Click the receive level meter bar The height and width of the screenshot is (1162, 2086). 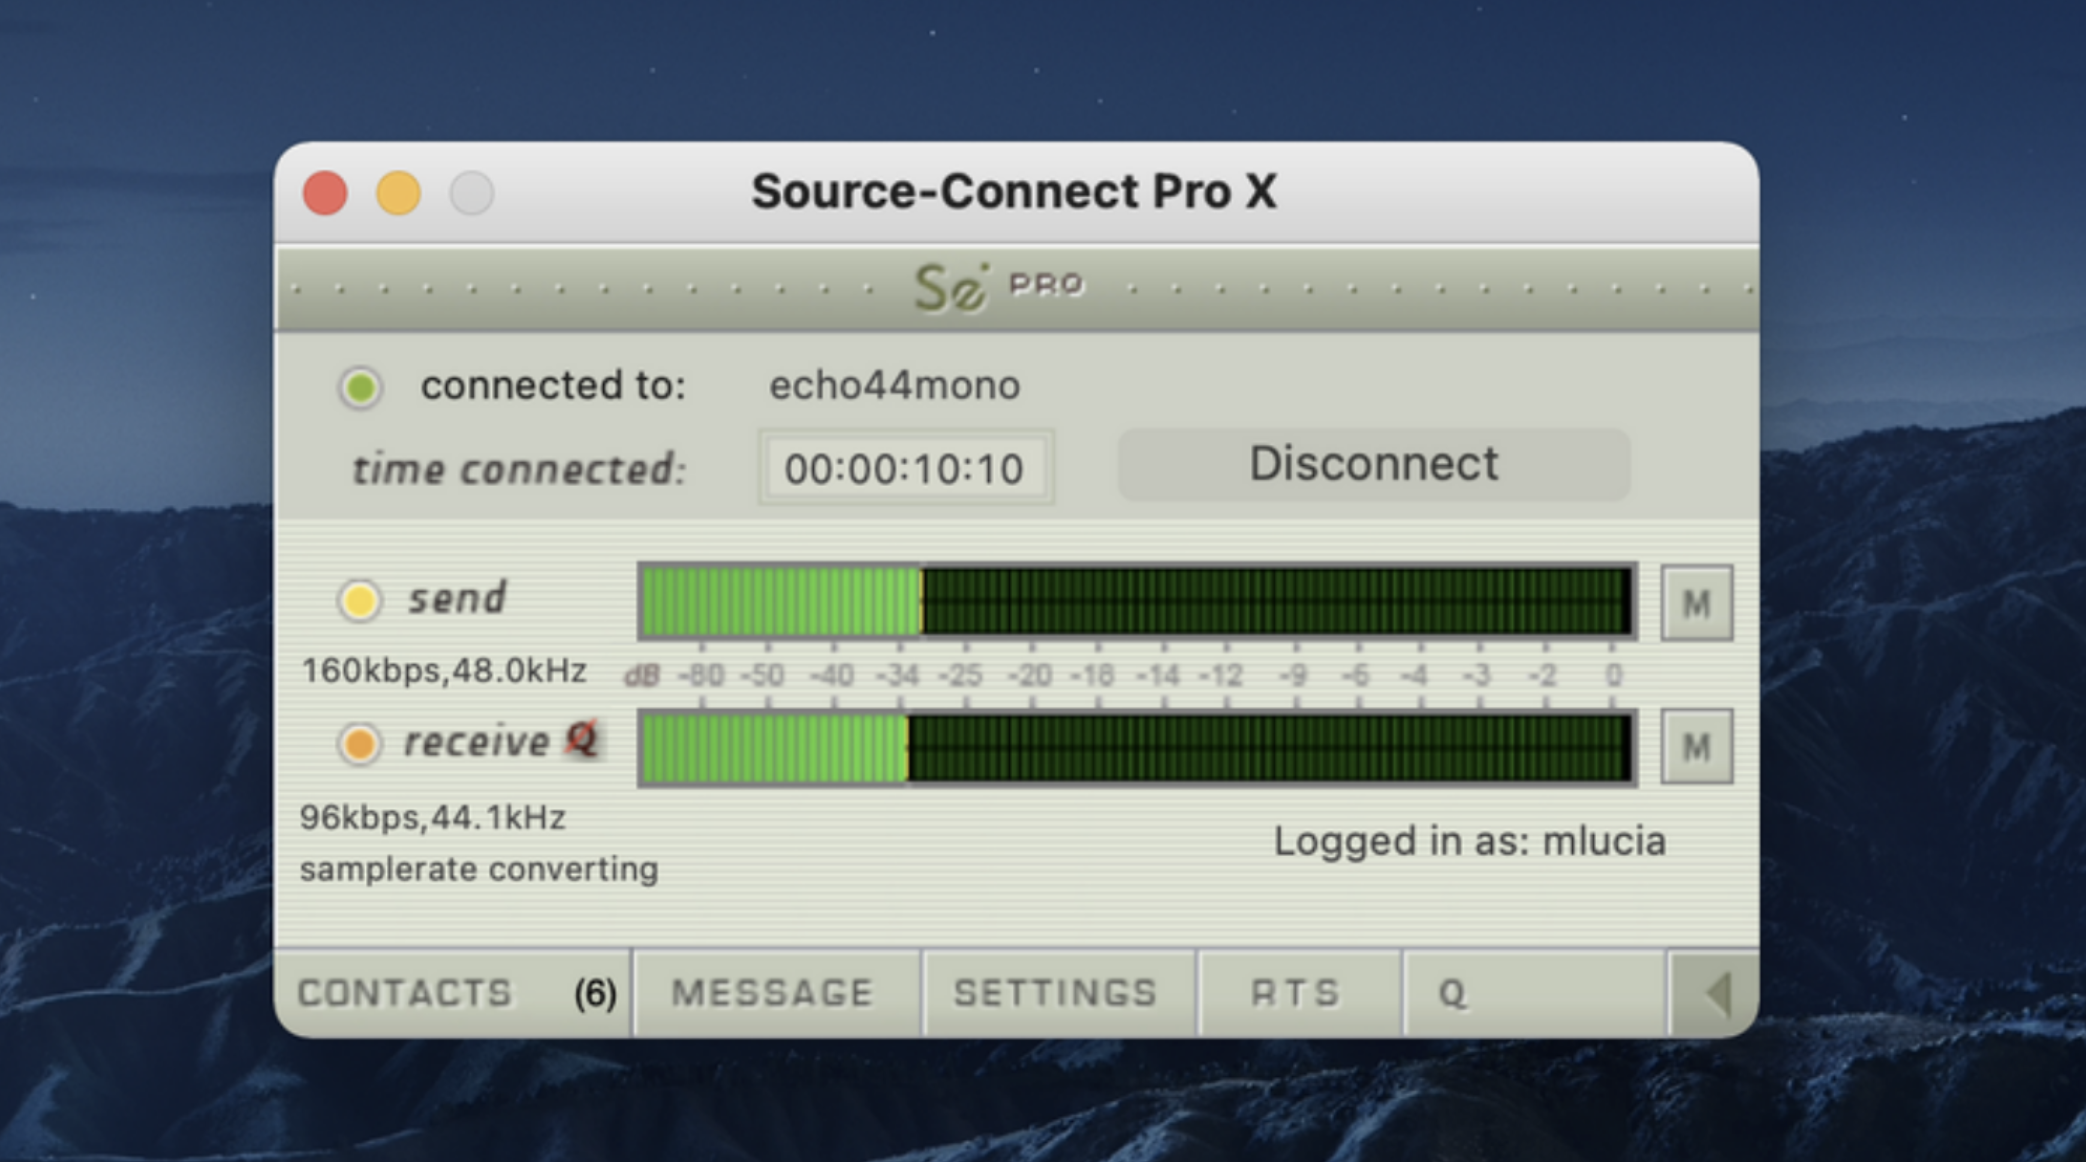(1137, 748)
